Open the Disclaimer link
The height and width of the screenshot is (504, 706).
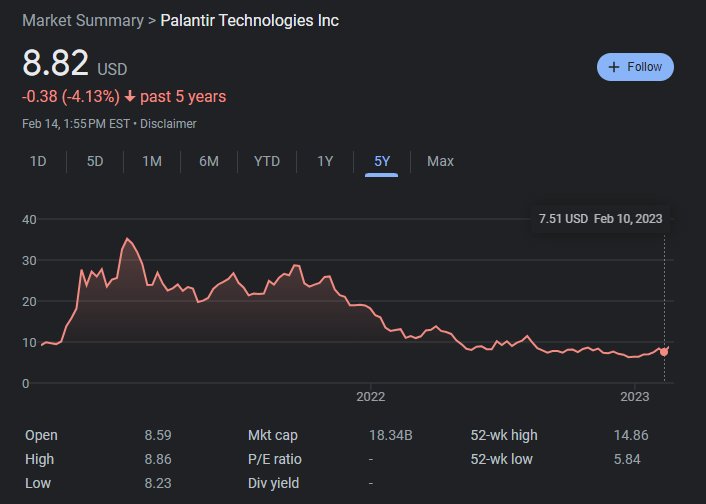click(168, 124)
